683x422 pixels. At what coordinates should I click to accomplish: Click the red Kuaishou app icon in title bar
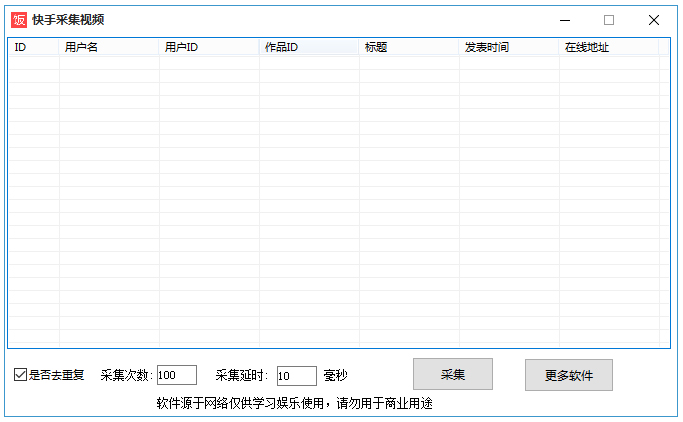(18, 19)
